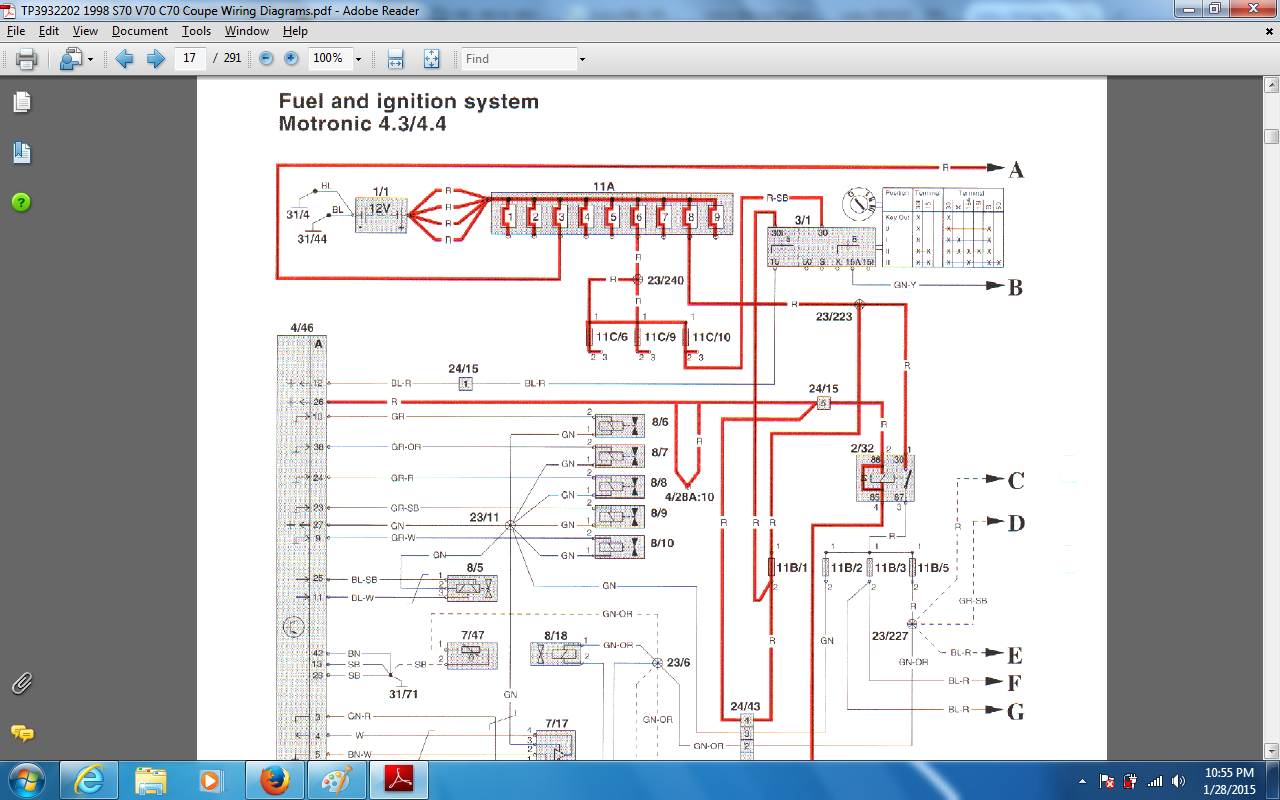Click the fit one full page icon

[431, 59]
